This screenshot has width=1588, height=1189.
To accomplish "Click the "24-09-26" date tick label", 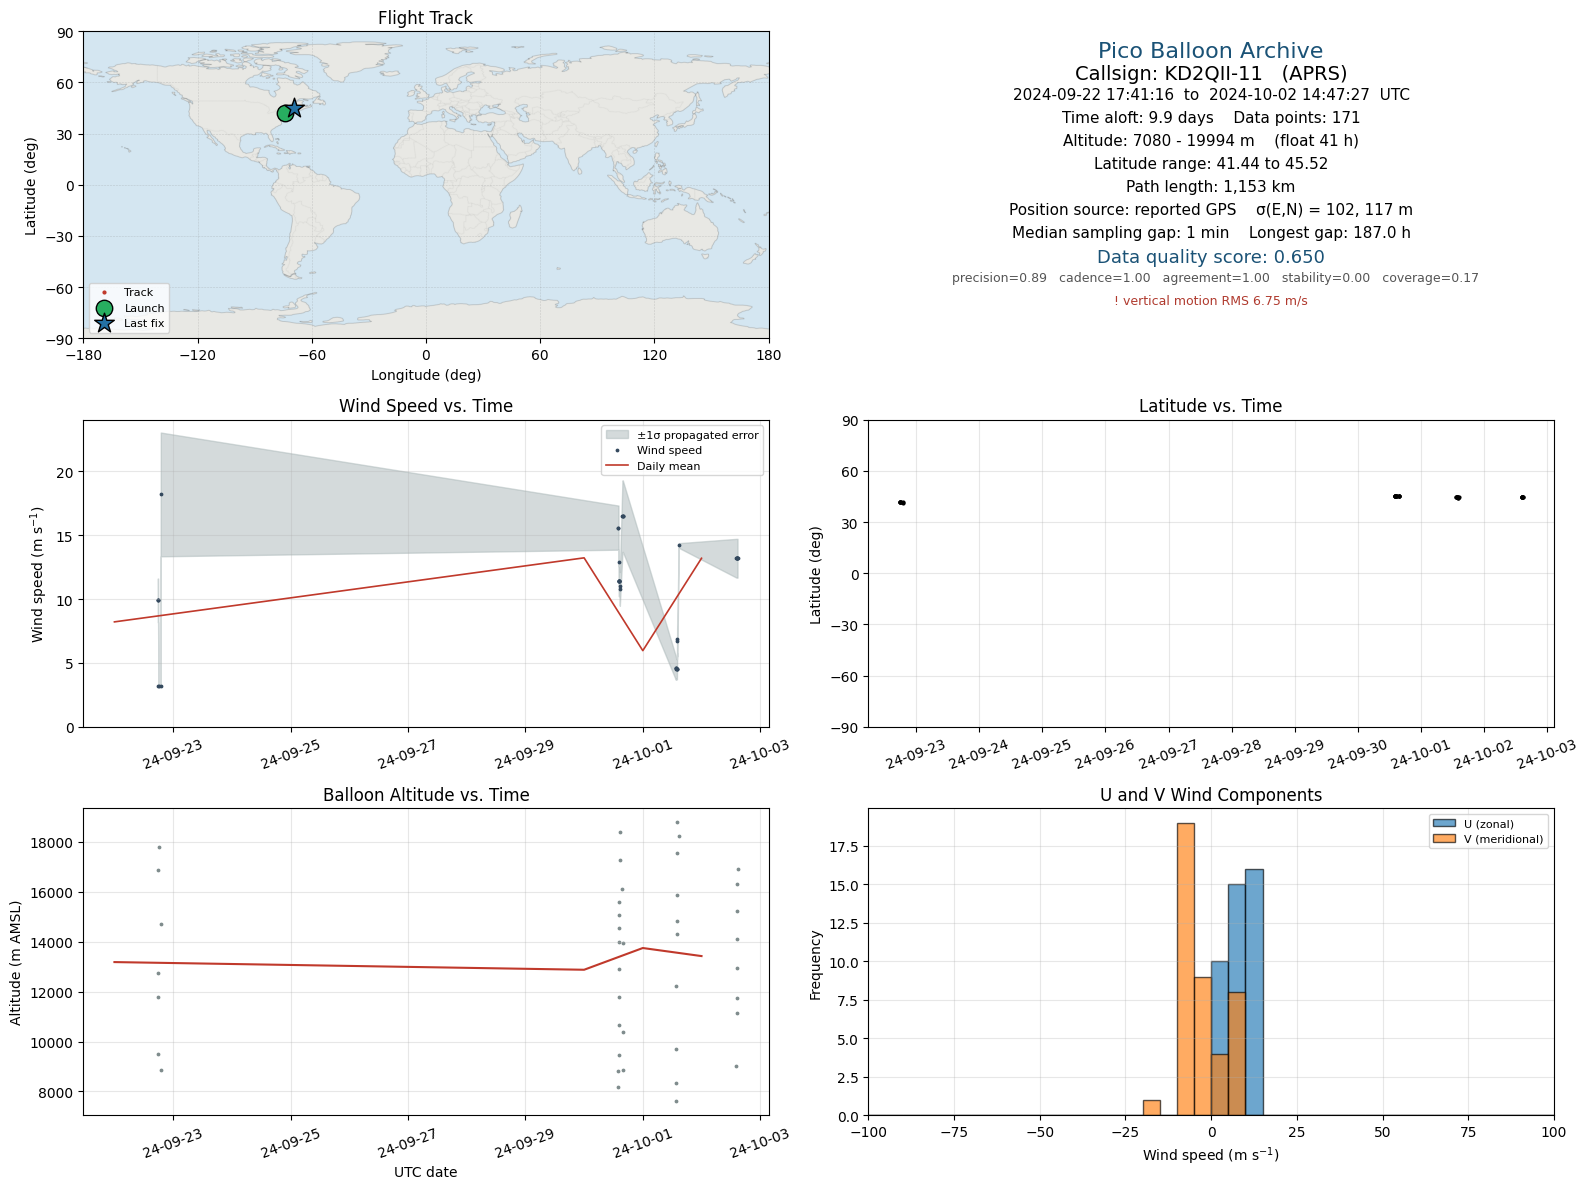I will [1106, 754].
